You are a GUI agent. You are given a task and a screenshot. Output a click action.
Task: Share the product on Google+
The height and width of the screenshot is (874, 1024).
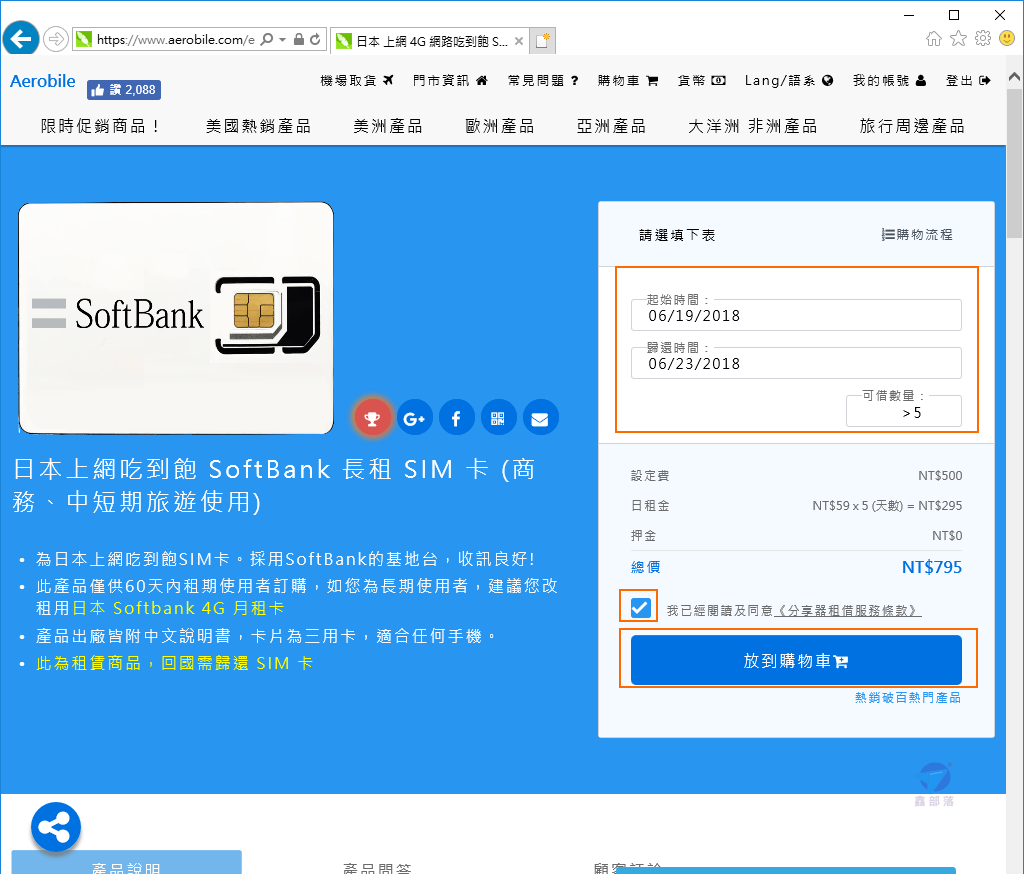pyautogui.click(x=414, y=418)
